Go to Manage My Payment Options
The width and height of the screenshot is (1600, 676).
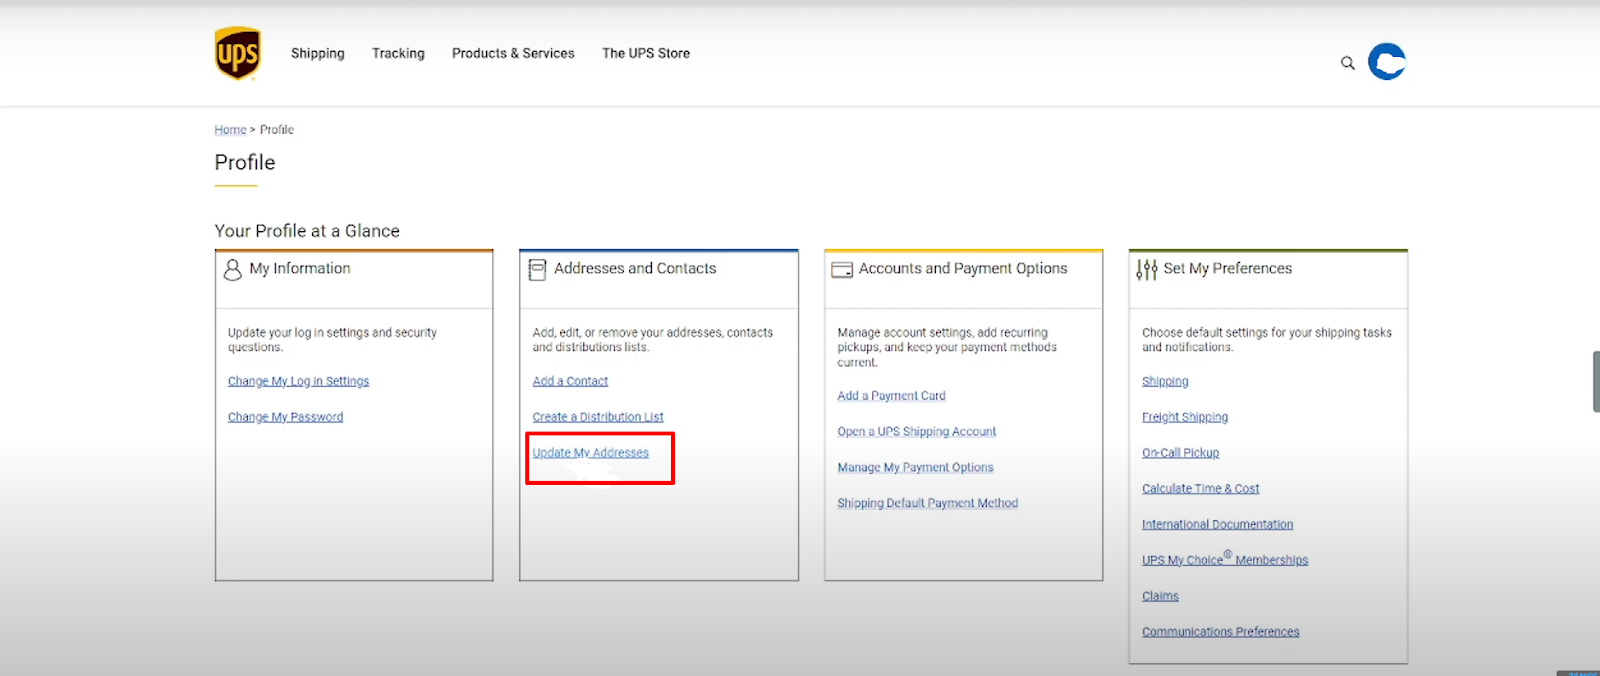point(915,468)
